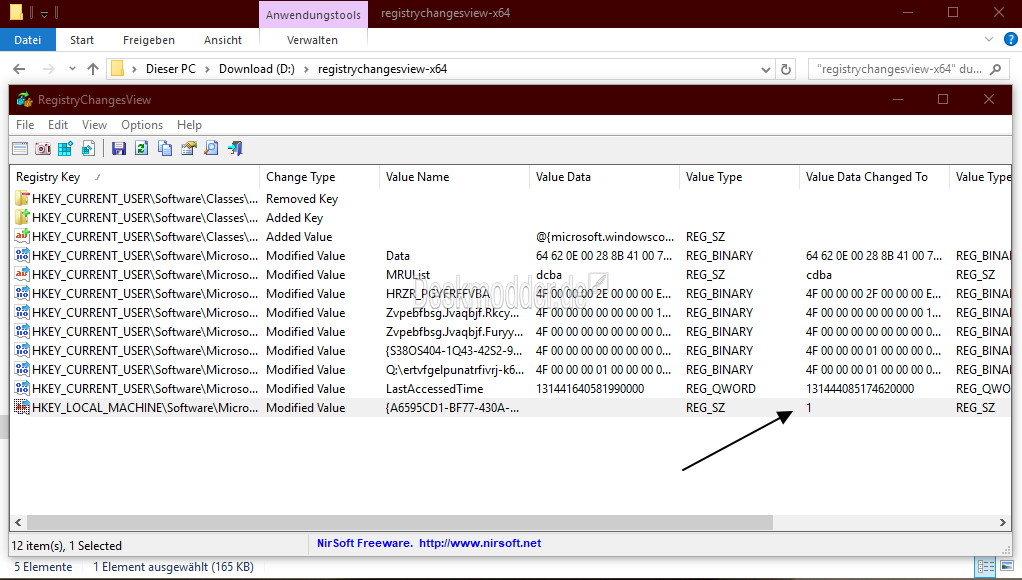Click the RegistryChangesView title bar app icon
This screenshot has height=580, width=1022.
(x=24, y=100)
